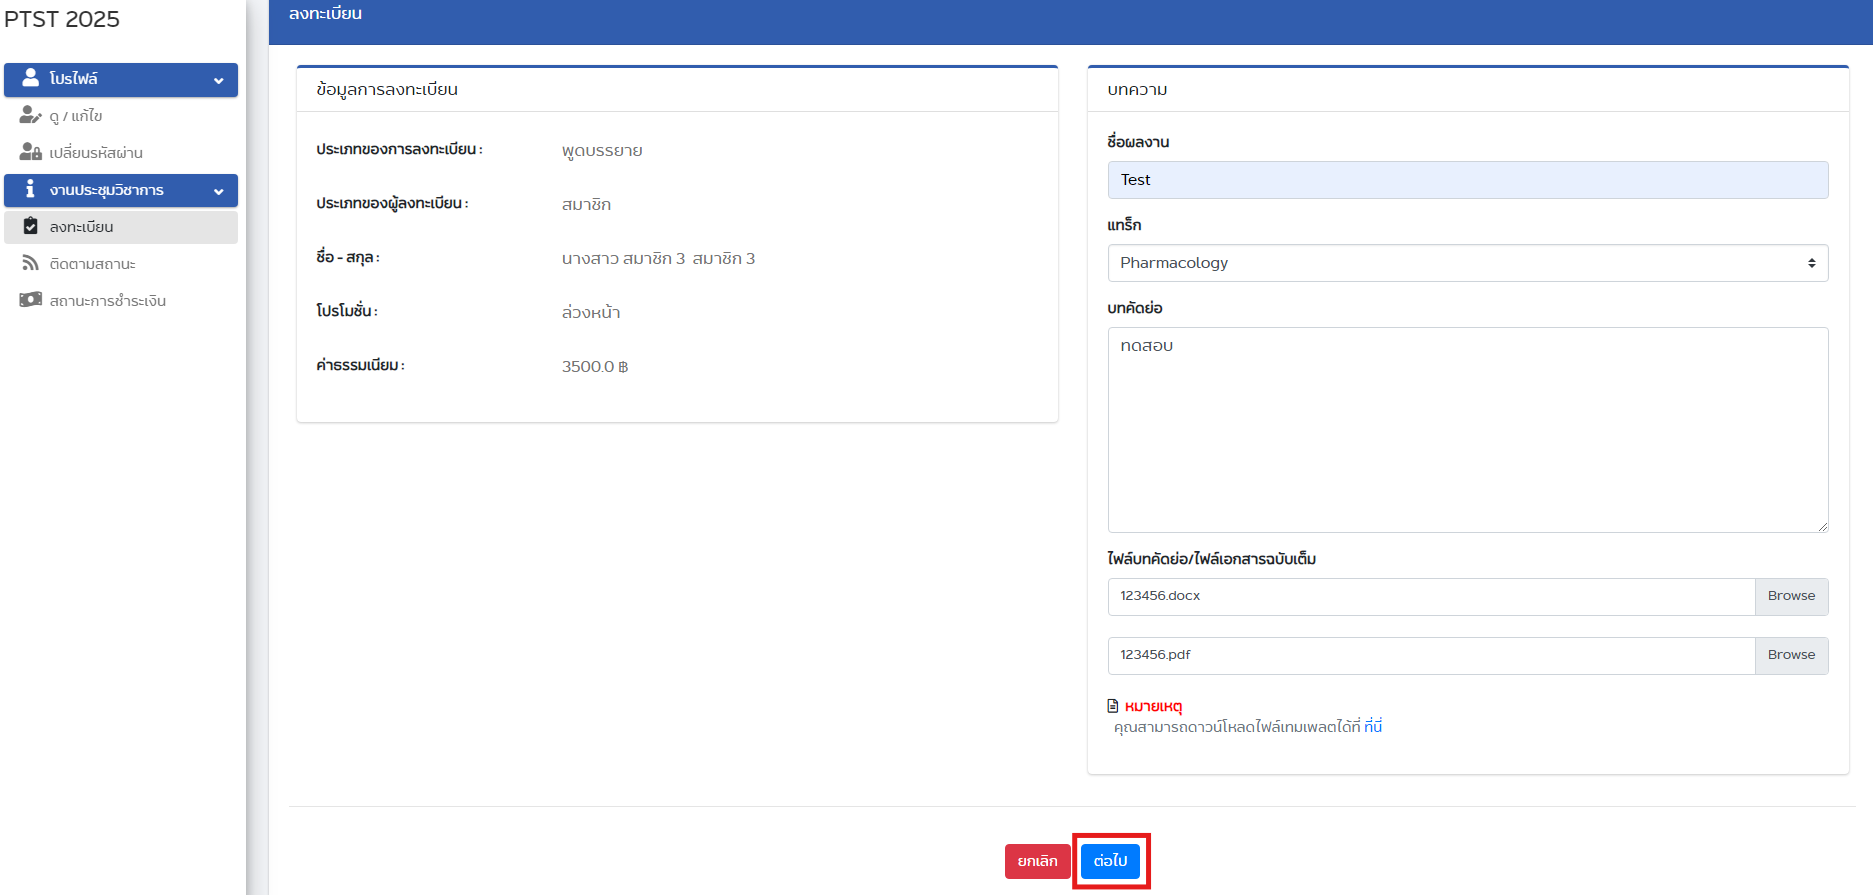Click the ลงทะเบียน clipboard check icon

30,226
